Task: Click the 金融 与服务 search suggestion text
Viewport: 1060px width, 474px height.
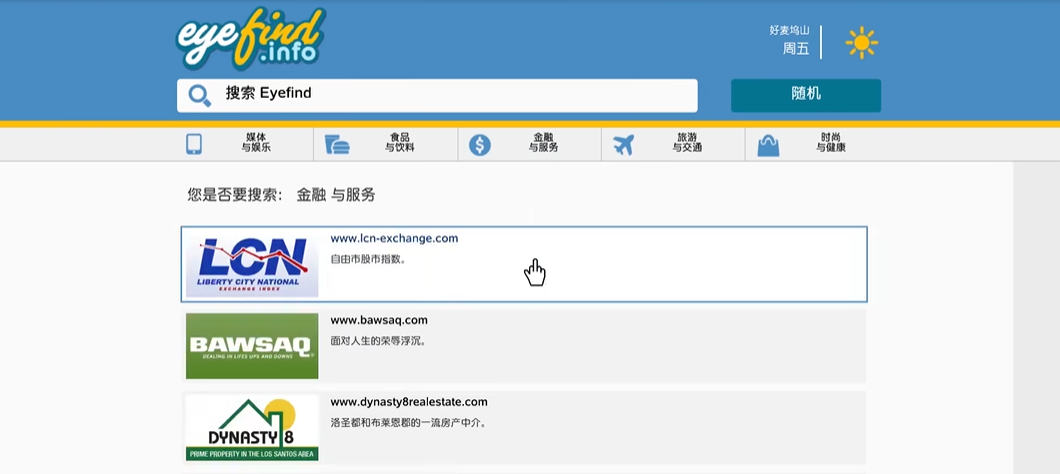Action: pos(335,195)
